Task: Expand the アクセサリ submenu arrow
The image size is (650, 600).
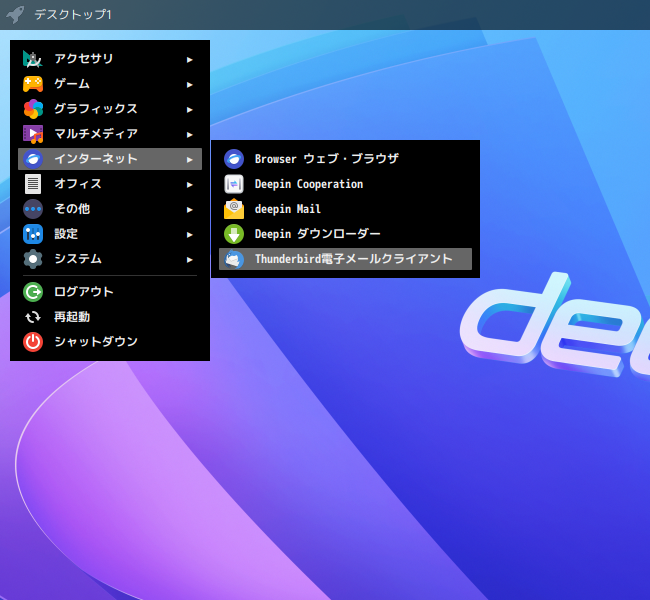Action: point(189,60)
